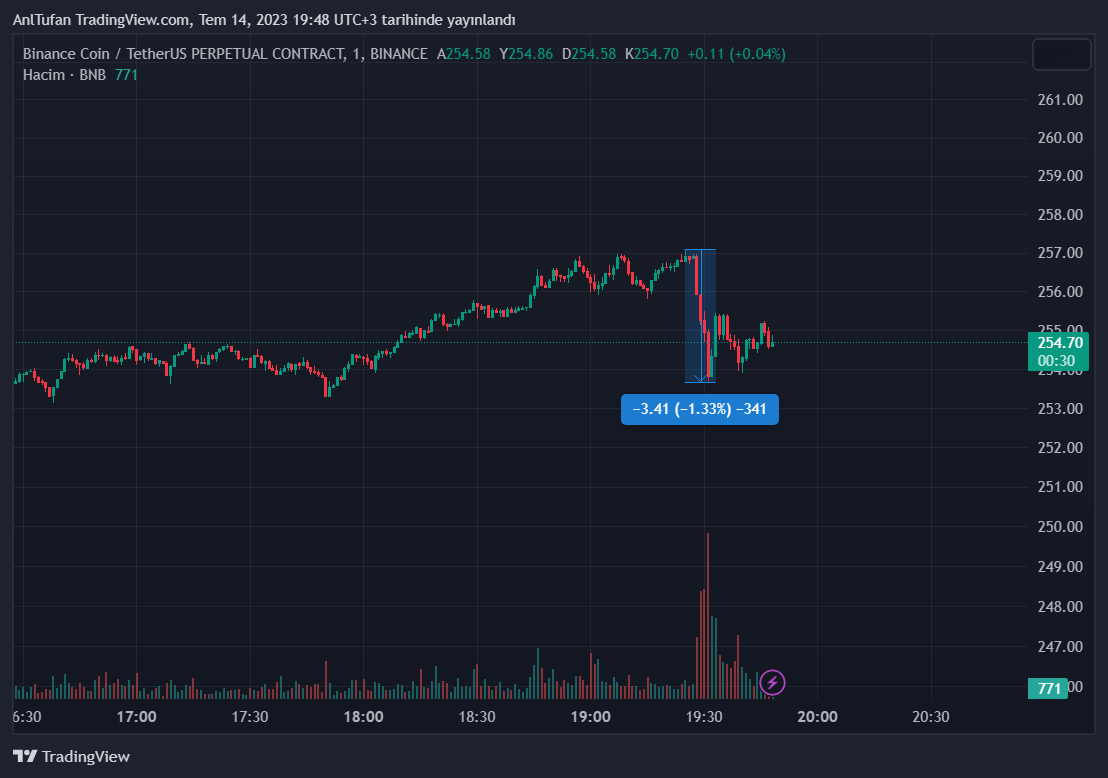
Task: Click the 00:30 candle countdown timer
Action: [1056, 360]
